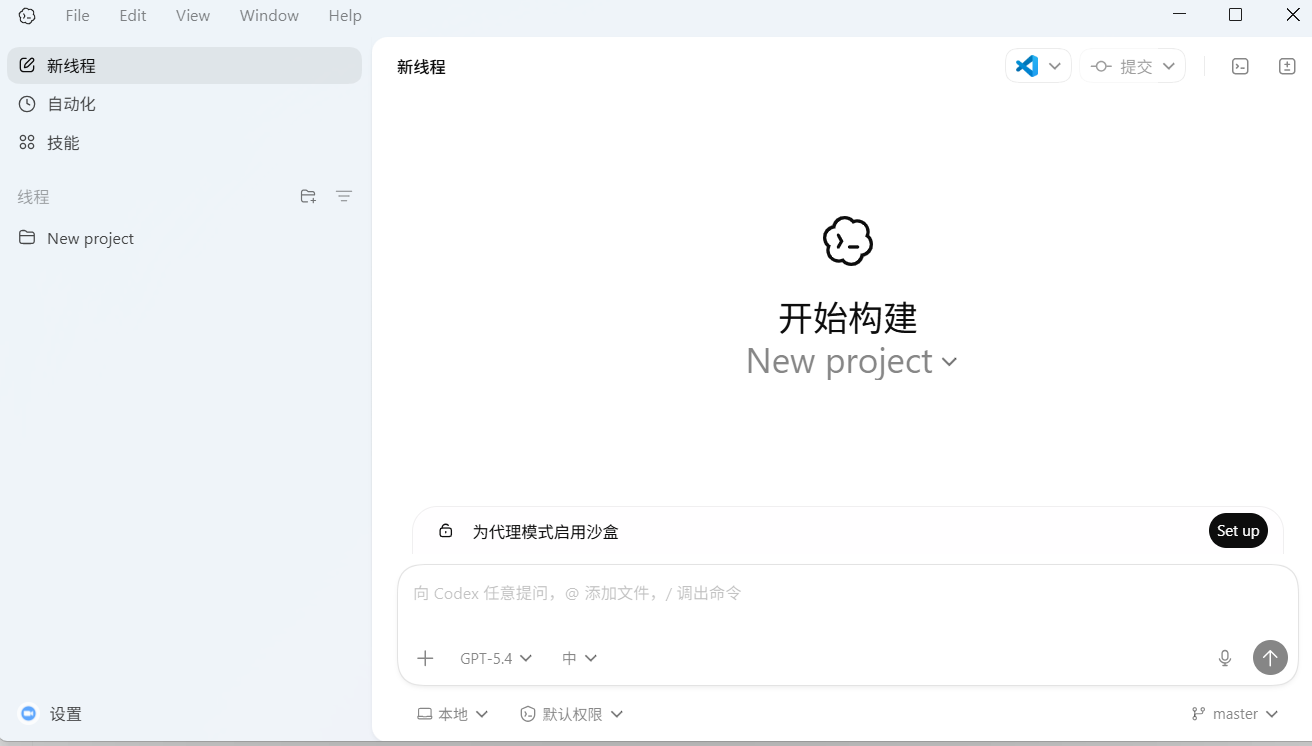
Task: Open the GPT-5.4 model dropdown
Action: [x=496, y=658]
